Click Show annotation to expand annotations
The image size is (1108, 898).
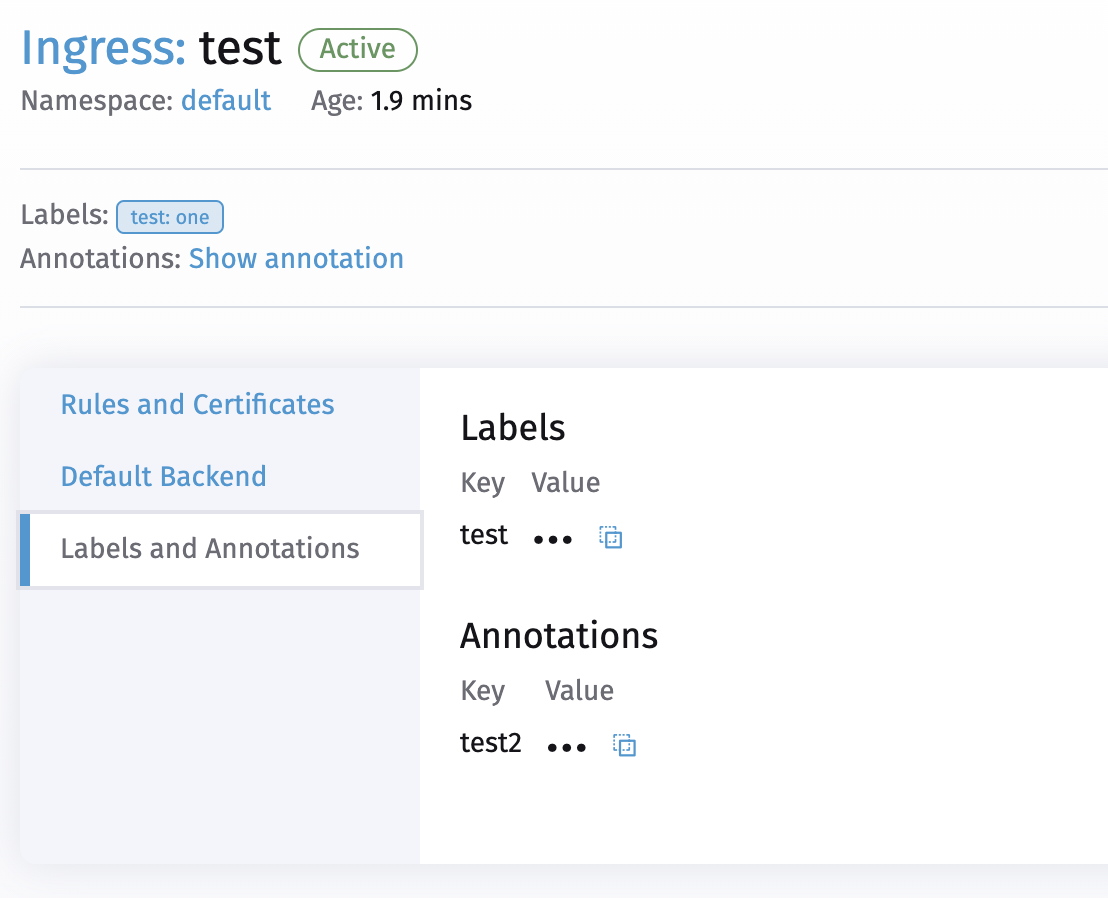(296, 258)
